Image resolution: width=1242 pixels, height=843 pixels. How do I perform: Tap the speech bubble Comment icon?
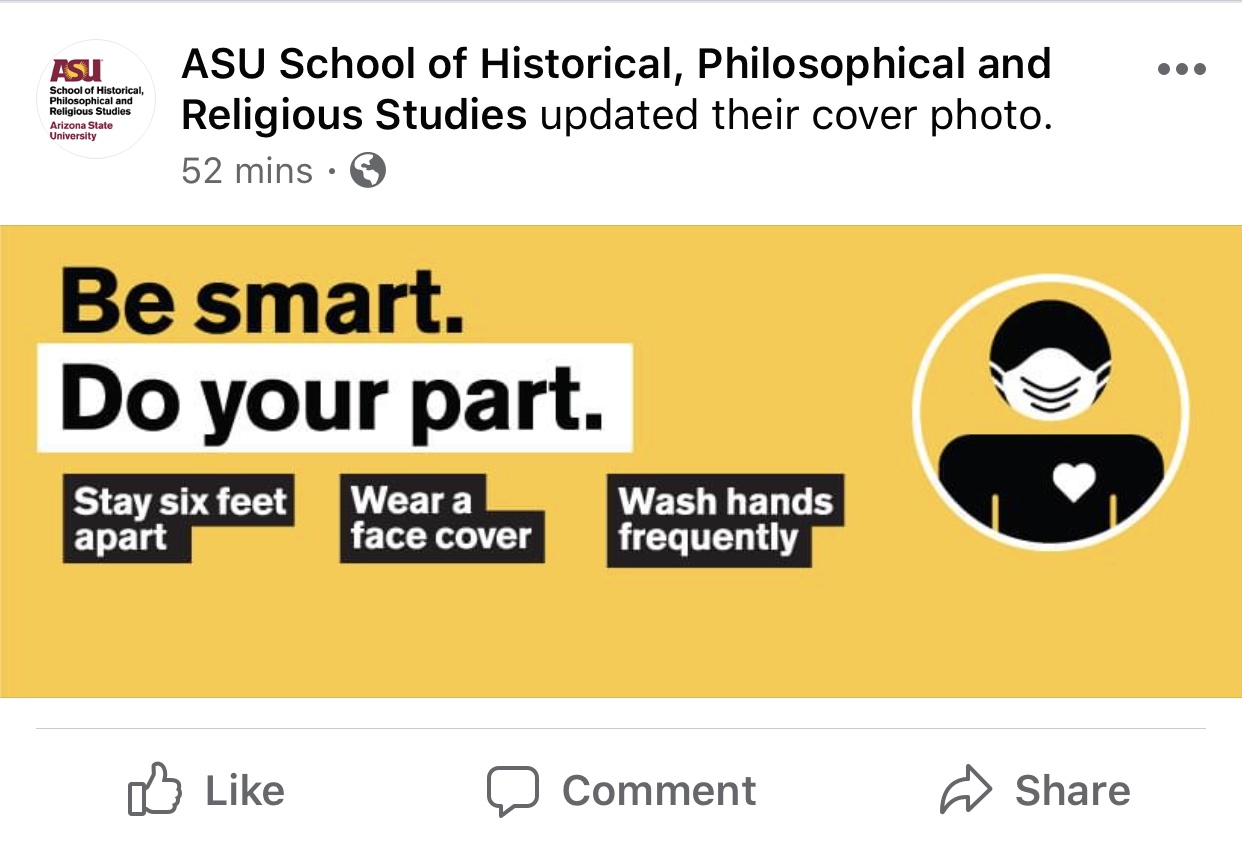coord(513,792)
